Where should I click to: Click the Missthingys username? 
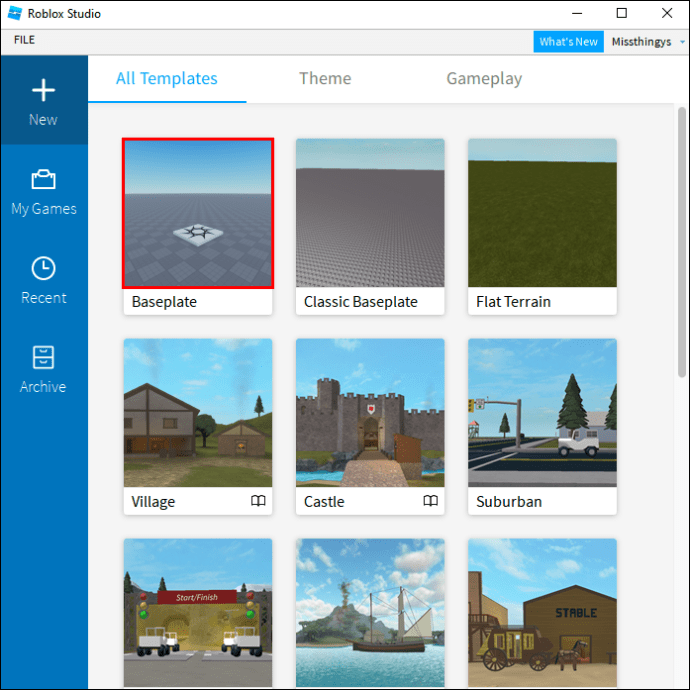641,42
